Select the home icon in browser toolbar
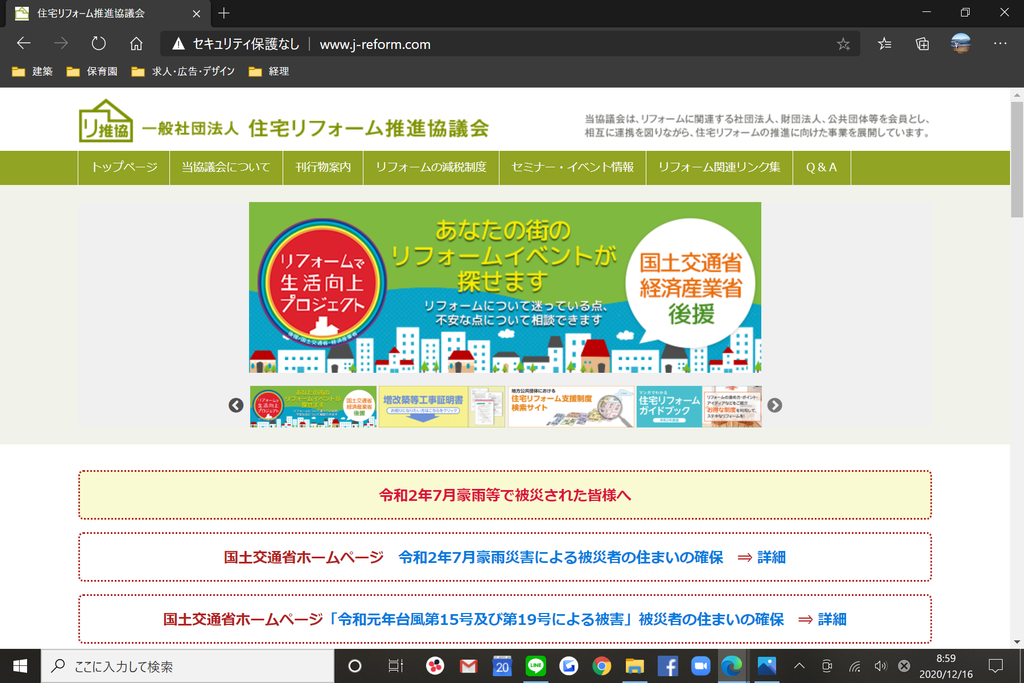This screenshot has height=683, width=1024. click(135, 43)
